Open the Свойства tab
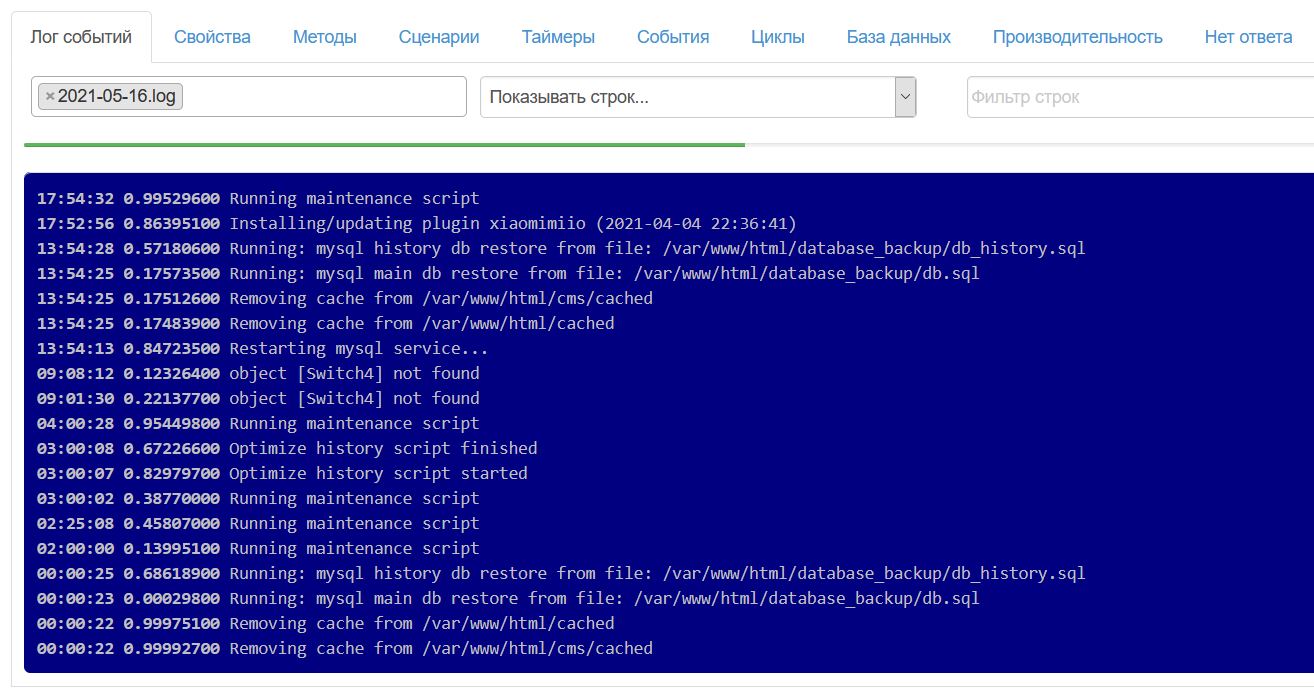Image resolution: width=1314 pixels, height=695 pixels. (212, 37)
